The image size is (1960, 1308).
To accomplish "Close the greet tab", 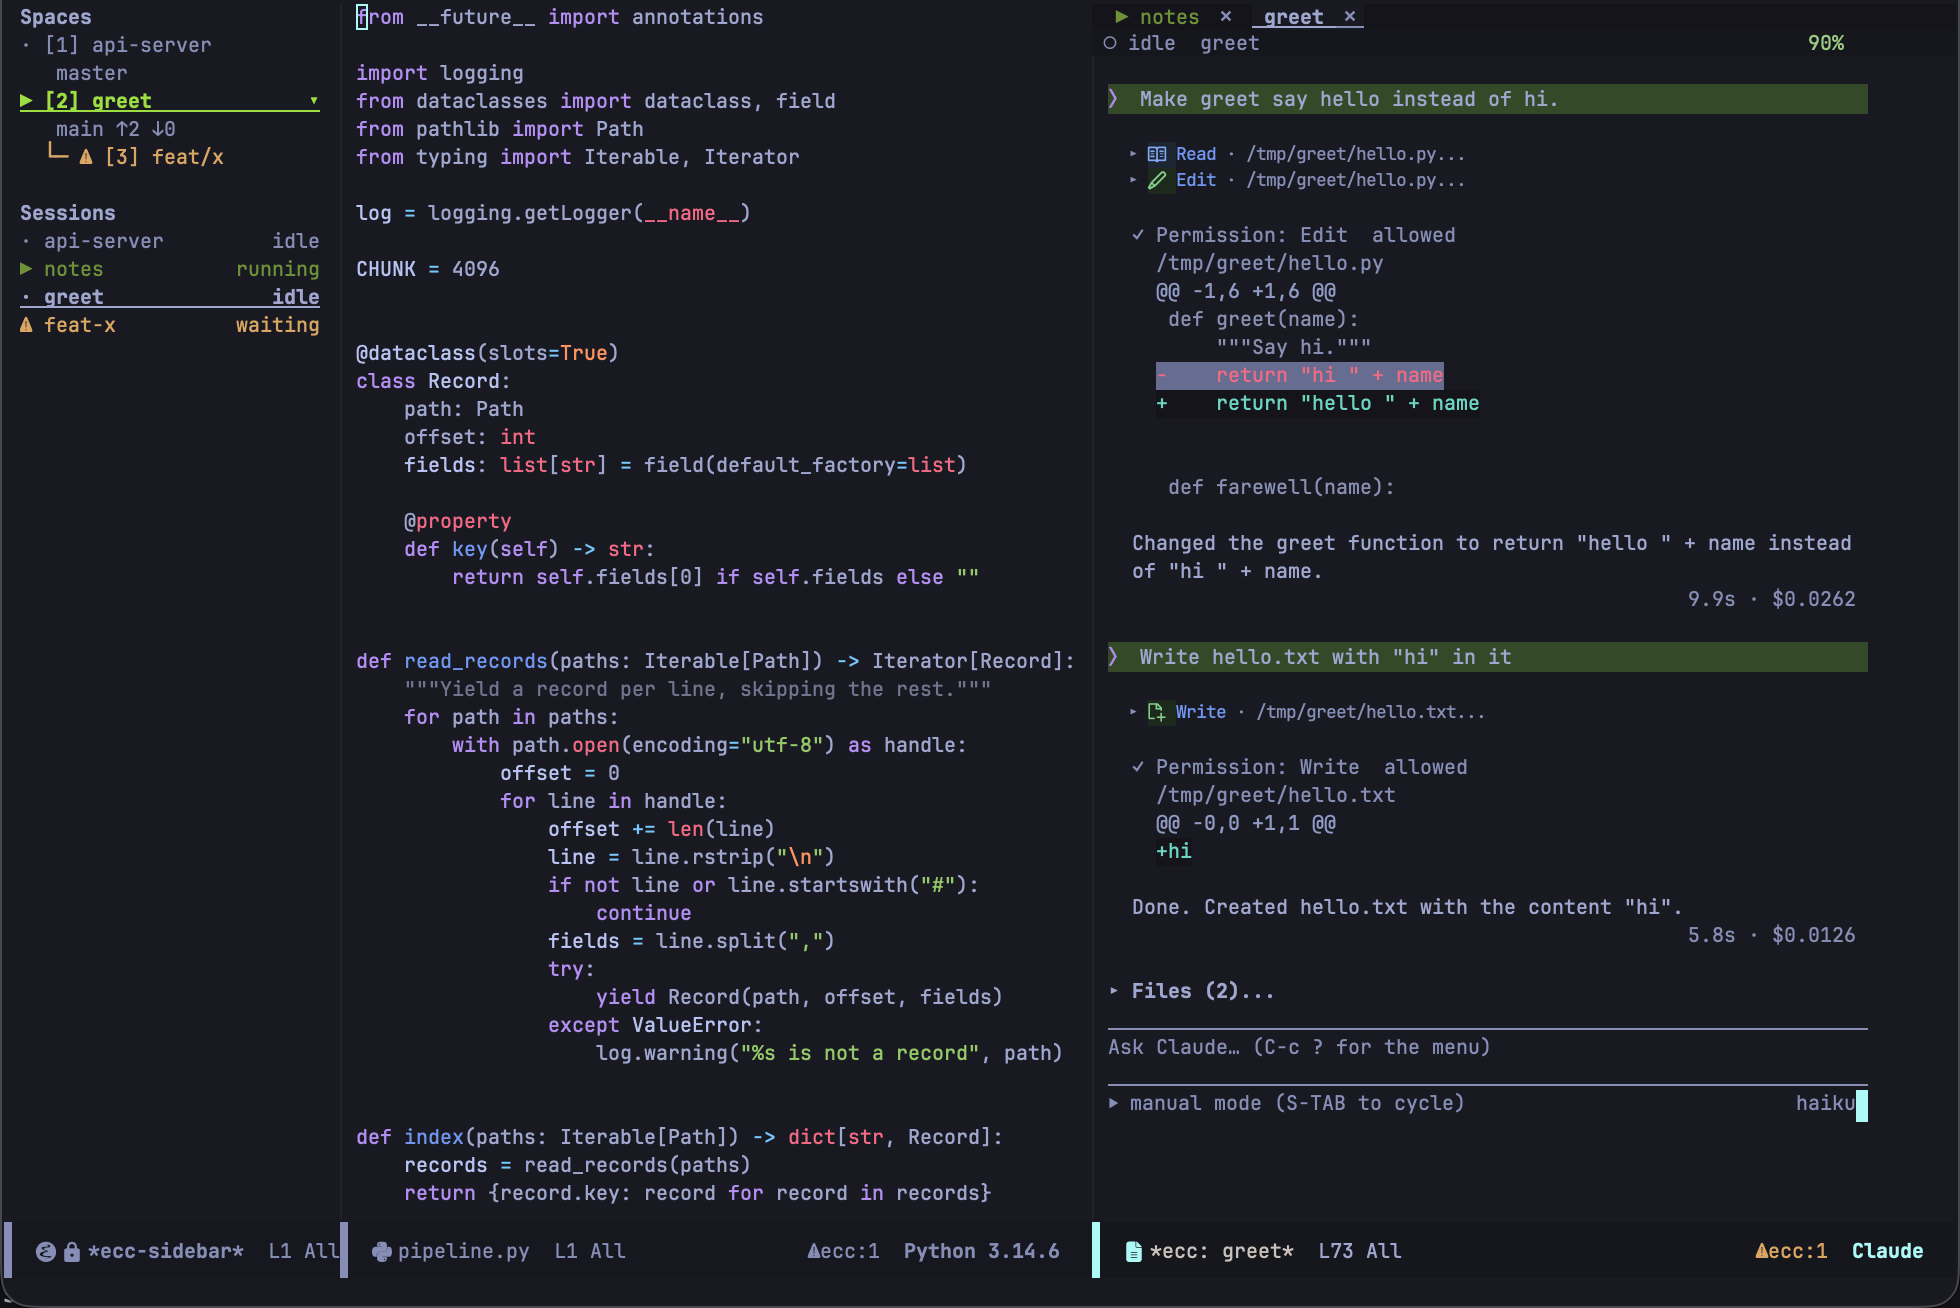I will pyautogui.click(x=1349, y=16).
